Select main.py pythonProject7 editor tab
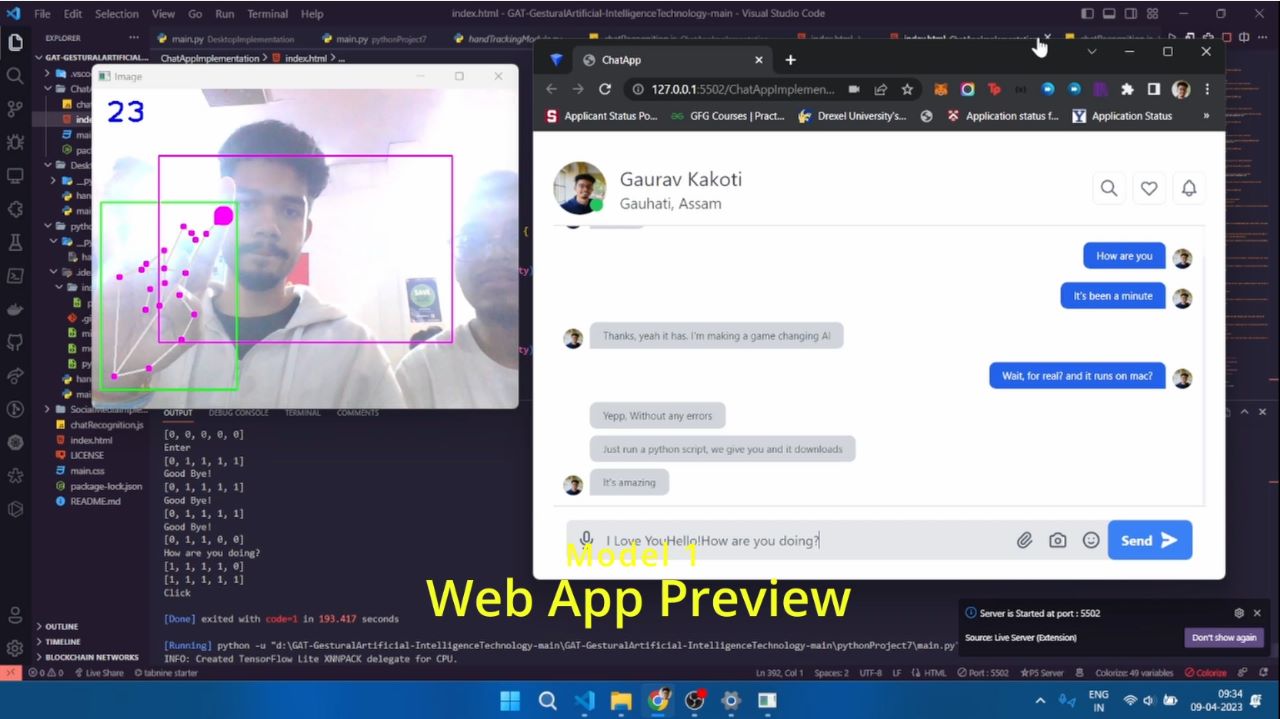 (381, 39)
